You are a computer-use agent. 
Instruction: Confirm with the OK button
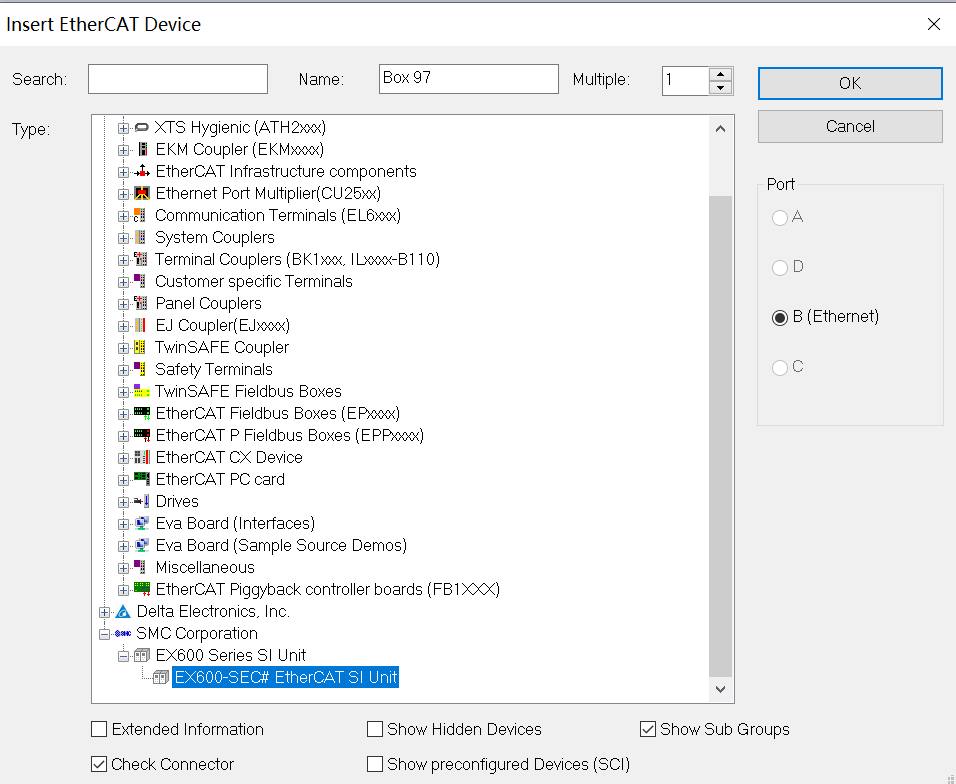pos(850,83)
